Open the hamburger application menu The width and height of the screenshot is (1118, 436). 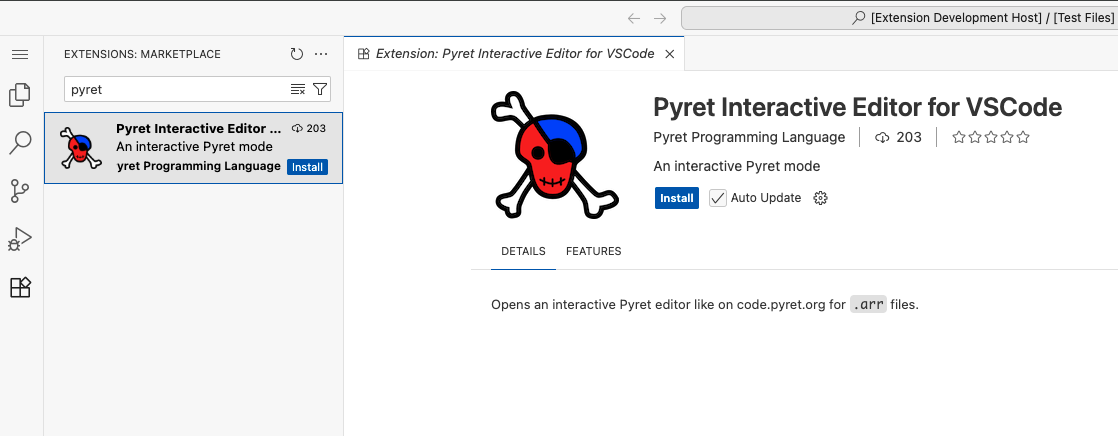click(x=20, y=54)
